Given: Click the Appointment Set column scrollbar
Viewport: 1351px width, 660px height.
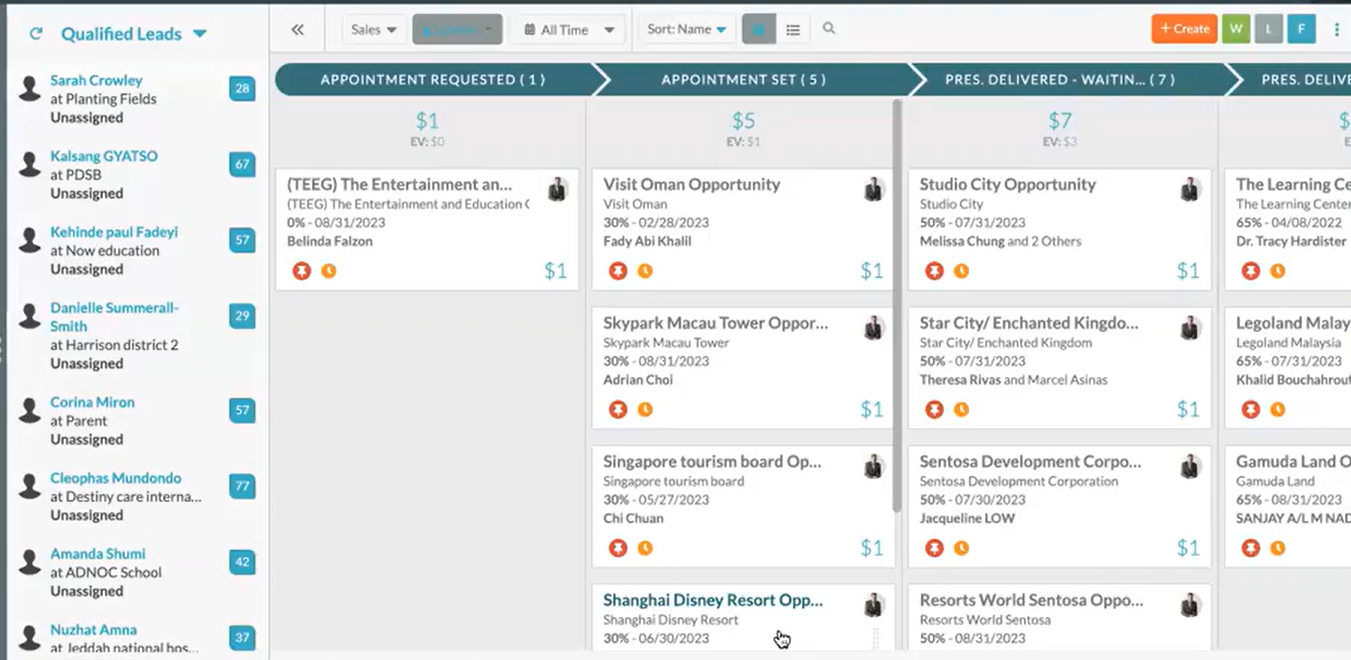Looking at the screenshot, I should pos(897,300).
